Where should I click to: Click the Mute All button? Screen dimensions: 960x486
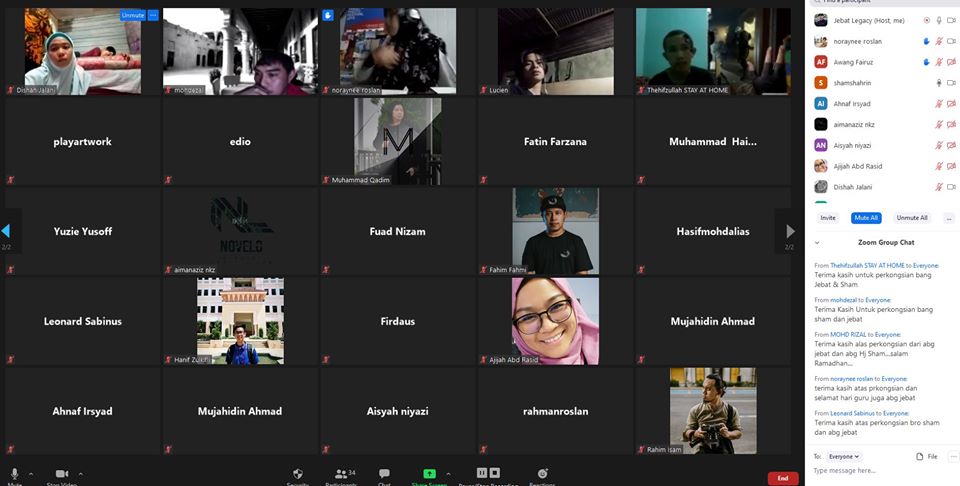tap(866, 217)
